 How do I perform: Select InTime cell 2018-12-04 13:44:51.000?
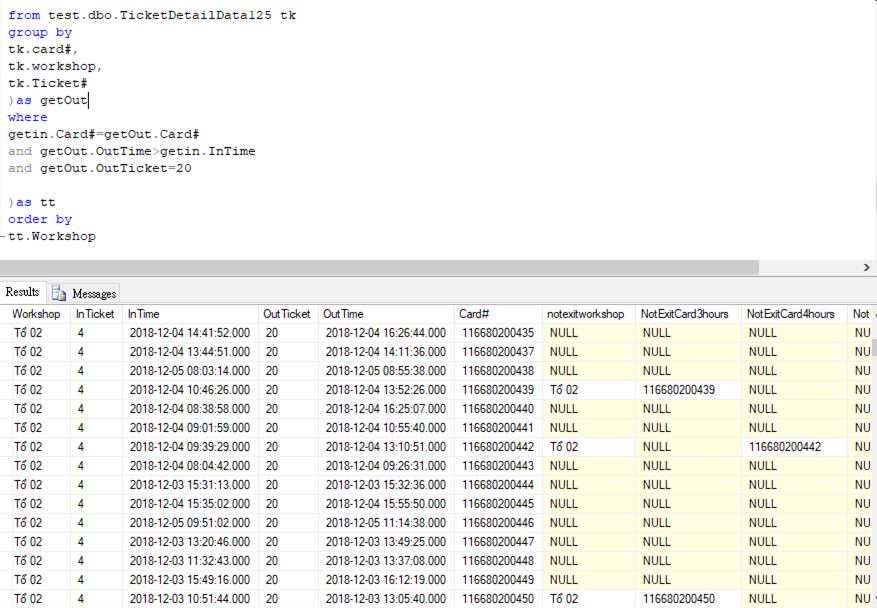click(190, 352)
